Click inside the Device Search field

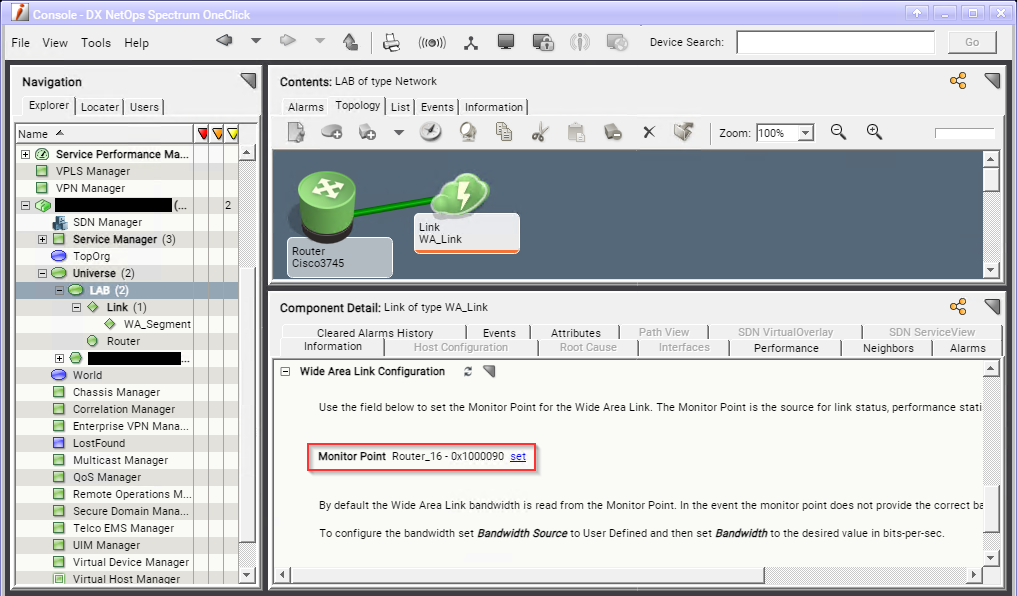[835, 42]
